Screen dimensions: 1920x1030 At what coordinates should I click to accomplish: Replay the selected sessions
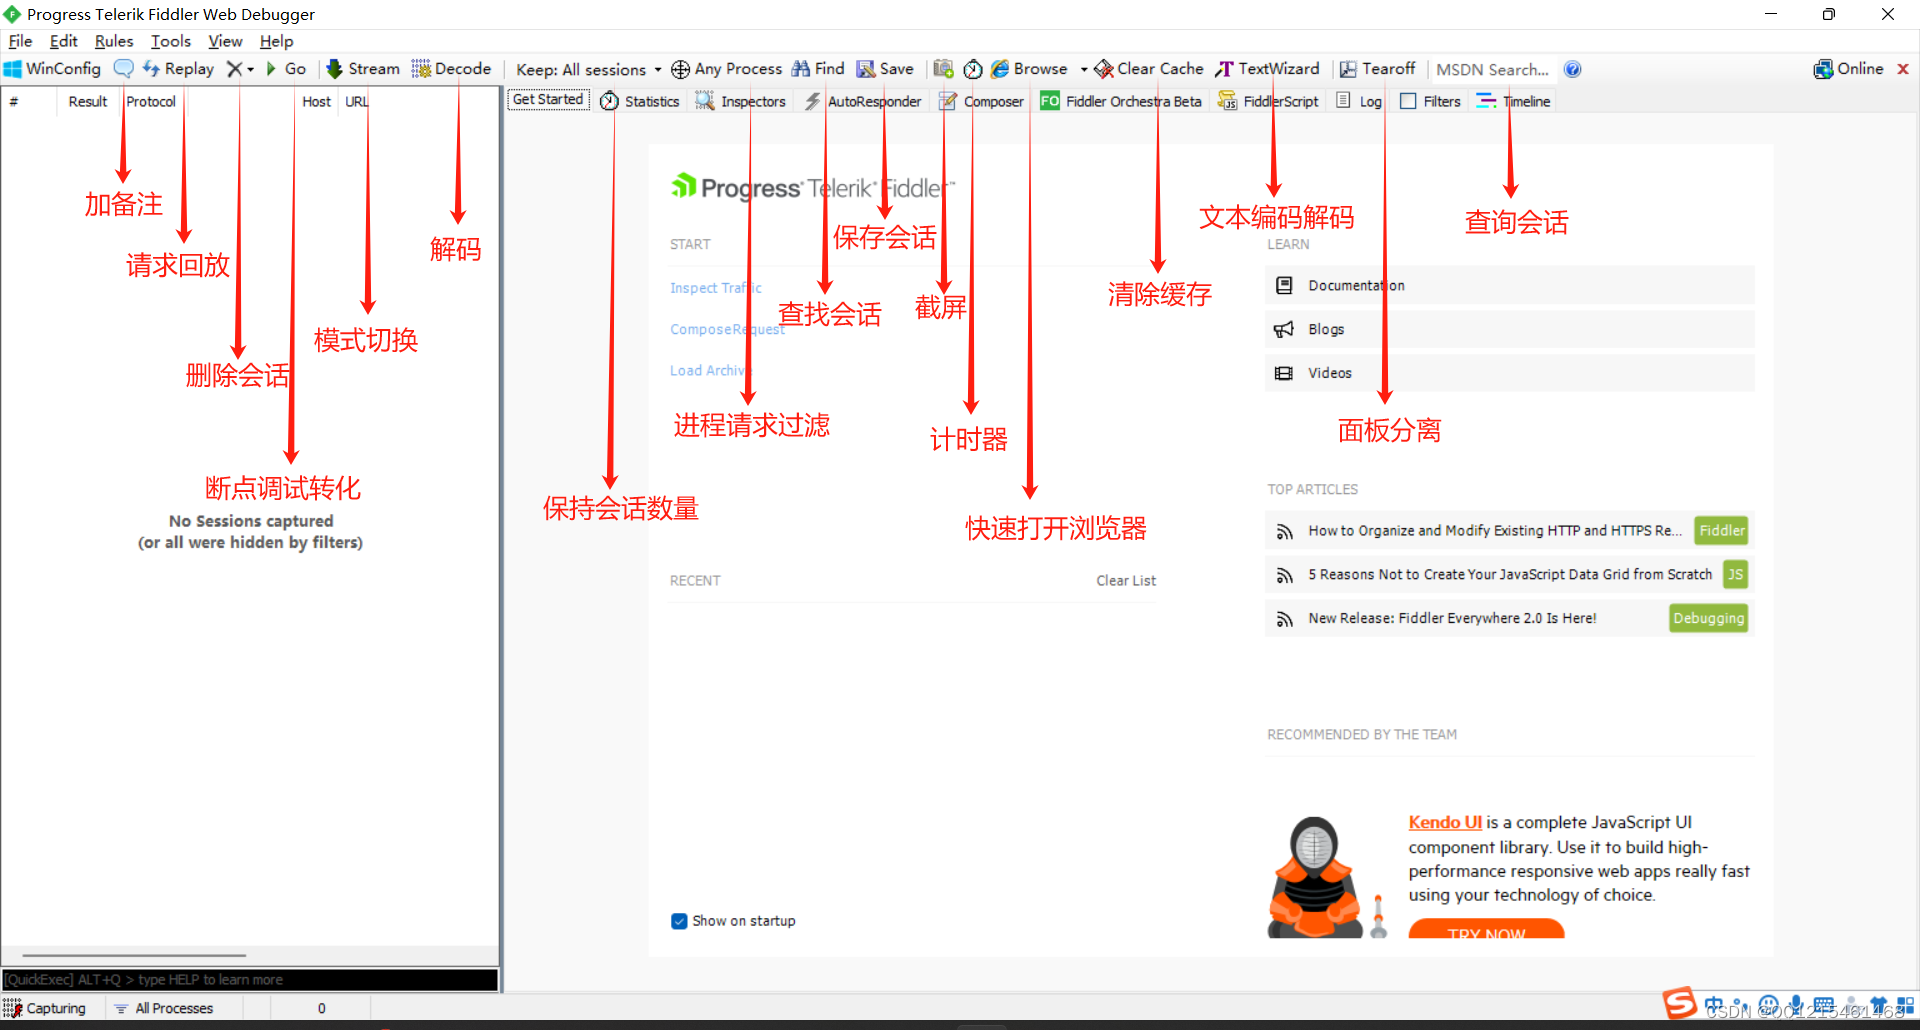[x=178, y=69]
